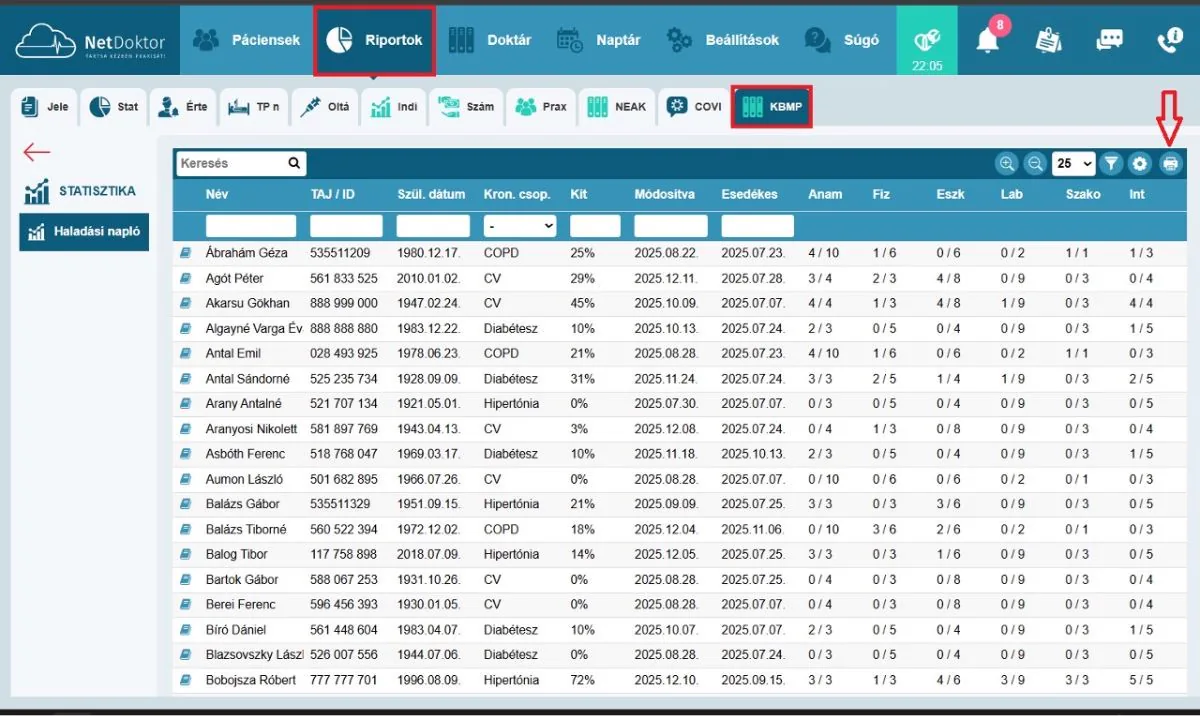This screenshot has height=716, width=1200.
Task: Open record icon for Antal Emil
Action: coord(185,353)
